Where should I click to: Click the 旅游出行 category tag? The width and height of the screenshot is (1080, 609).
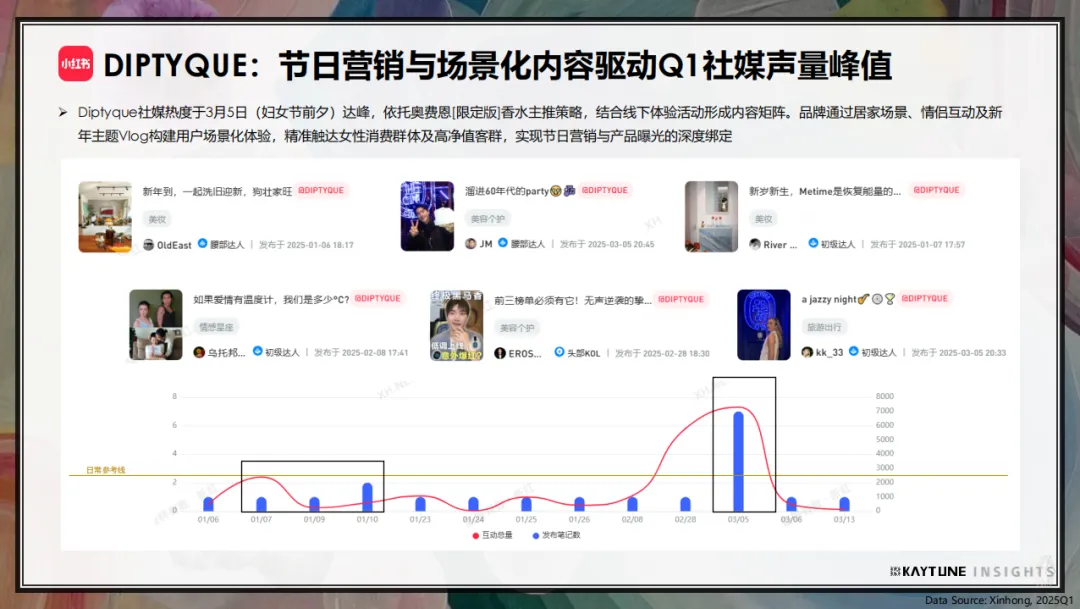tap(824, 327)
